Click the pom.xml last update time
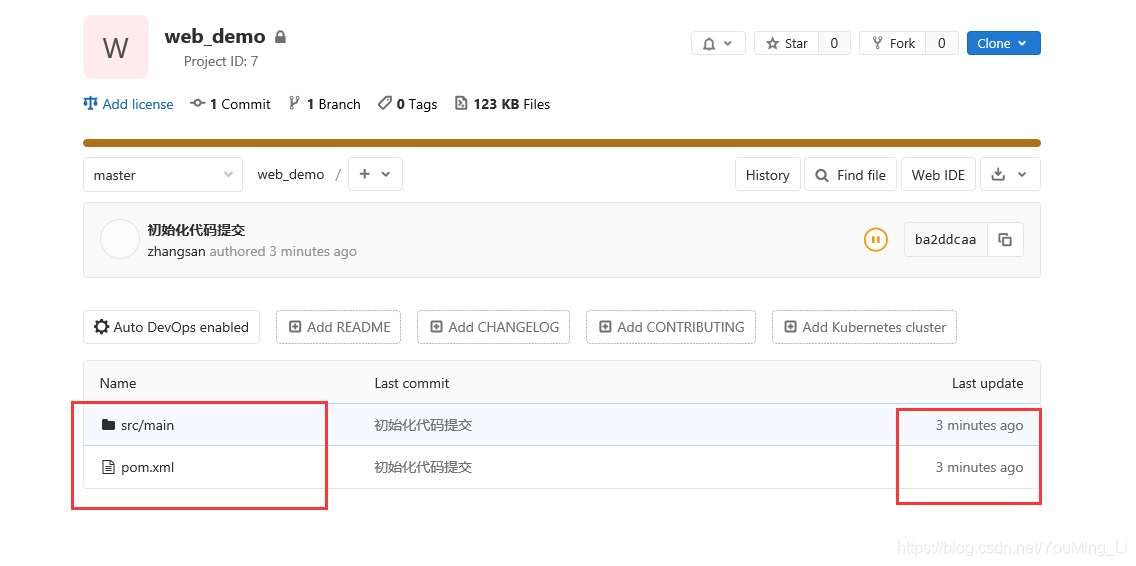Viewport: 1136px width, 566px height. pos(980,467)
